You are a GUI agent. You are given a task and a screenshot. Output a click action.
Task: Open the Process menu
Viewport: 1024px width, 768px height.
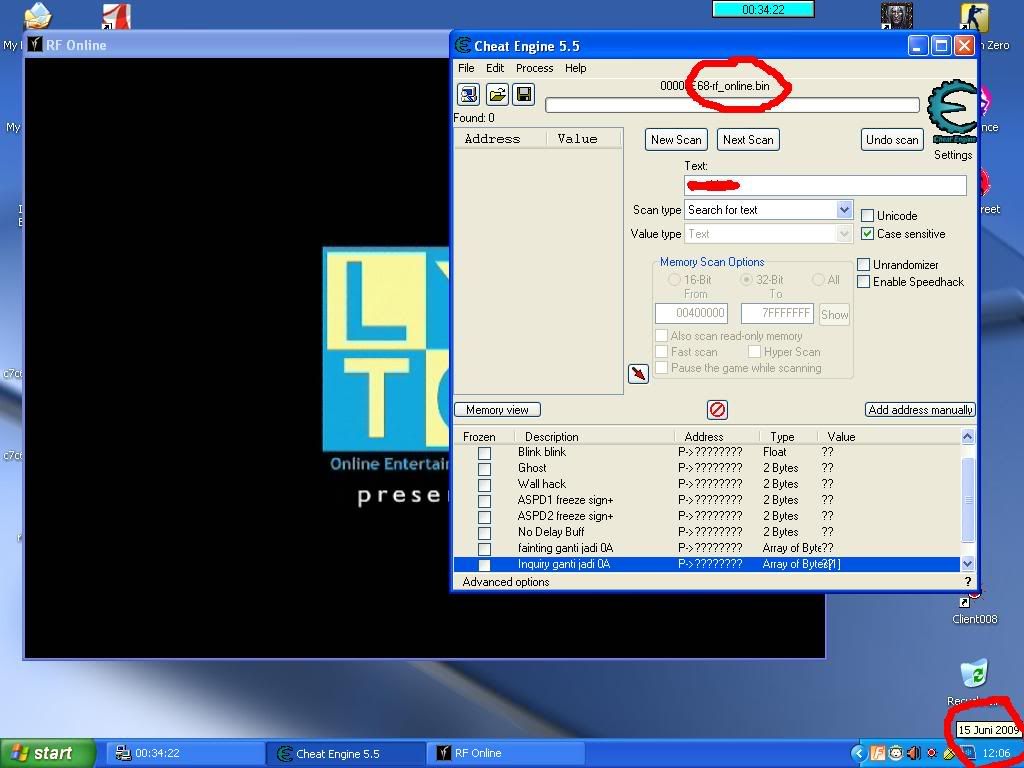coord(534,68)
